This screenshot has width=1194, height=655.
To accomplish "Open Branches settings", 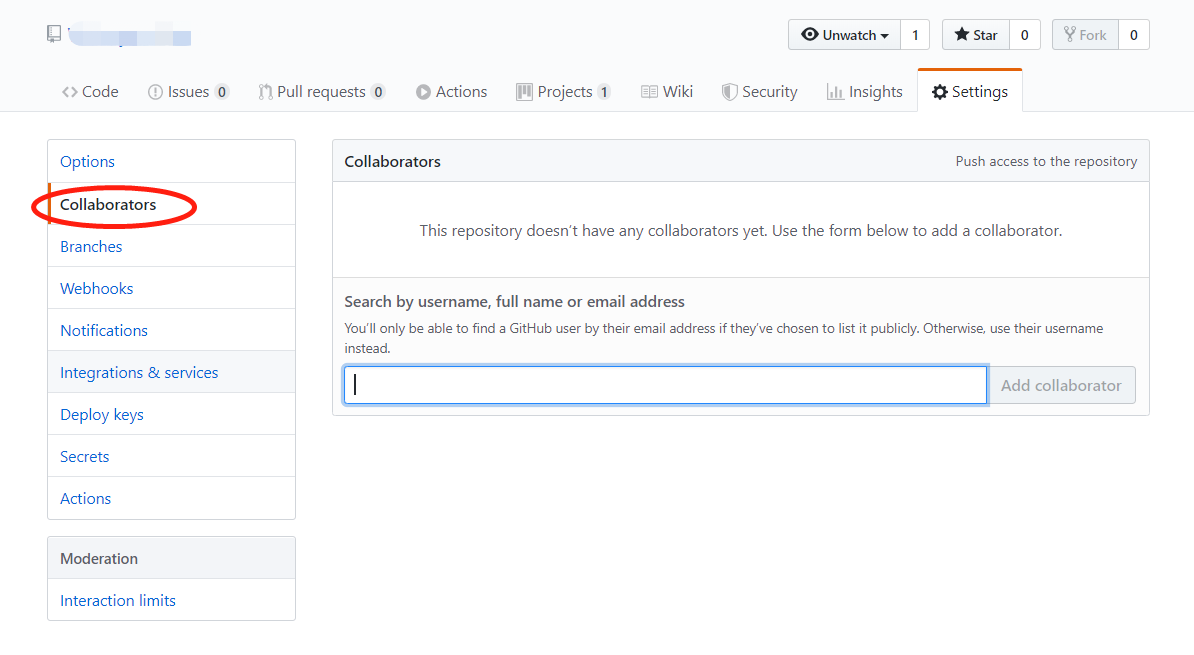I will coord(171,246).
